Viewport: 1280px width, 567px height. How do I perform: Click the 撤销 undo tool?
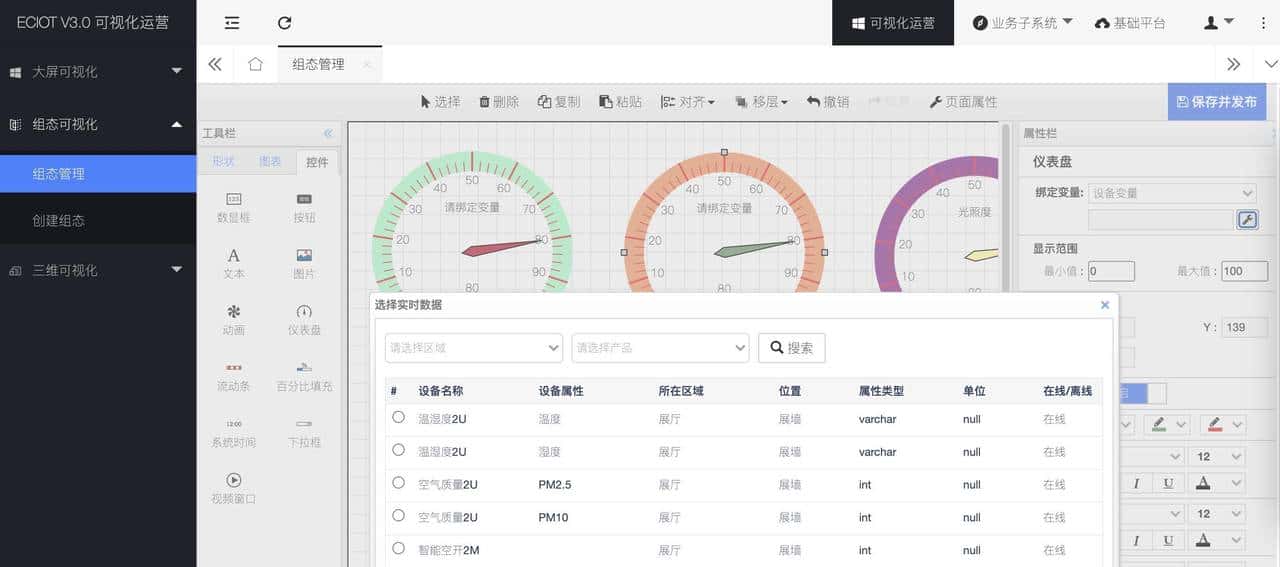(828, 102)
